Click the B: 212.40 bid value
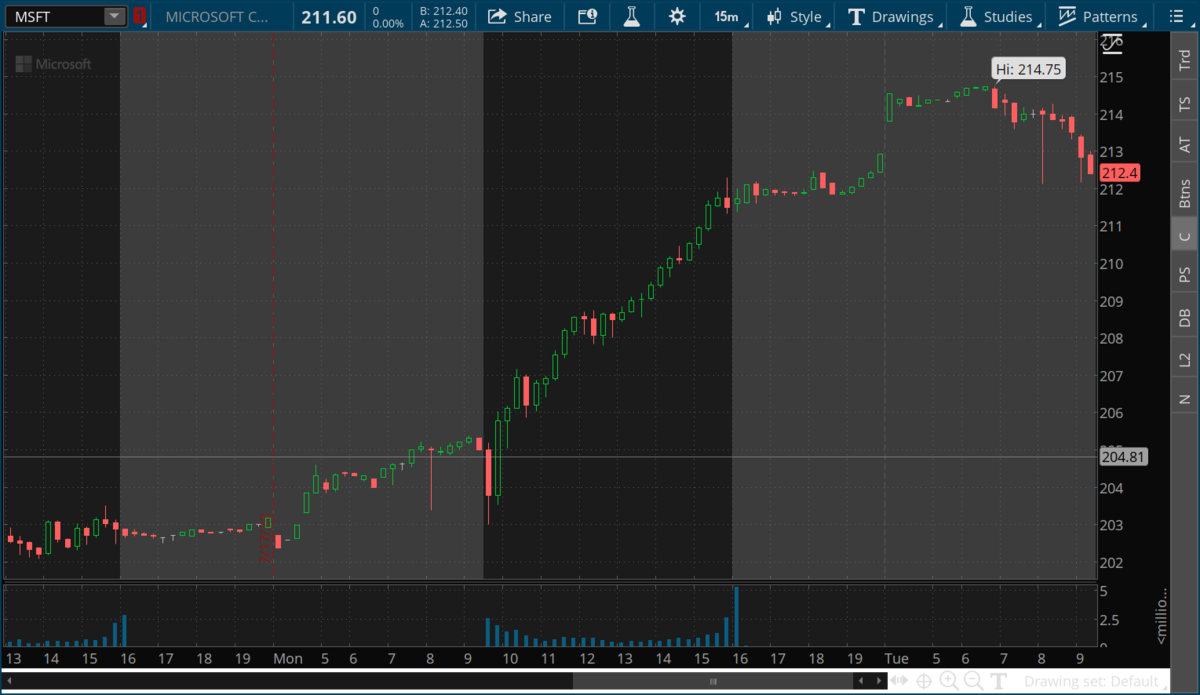Image resolution: width=1200 pixels, height=695 pixels. pos(444,10)
